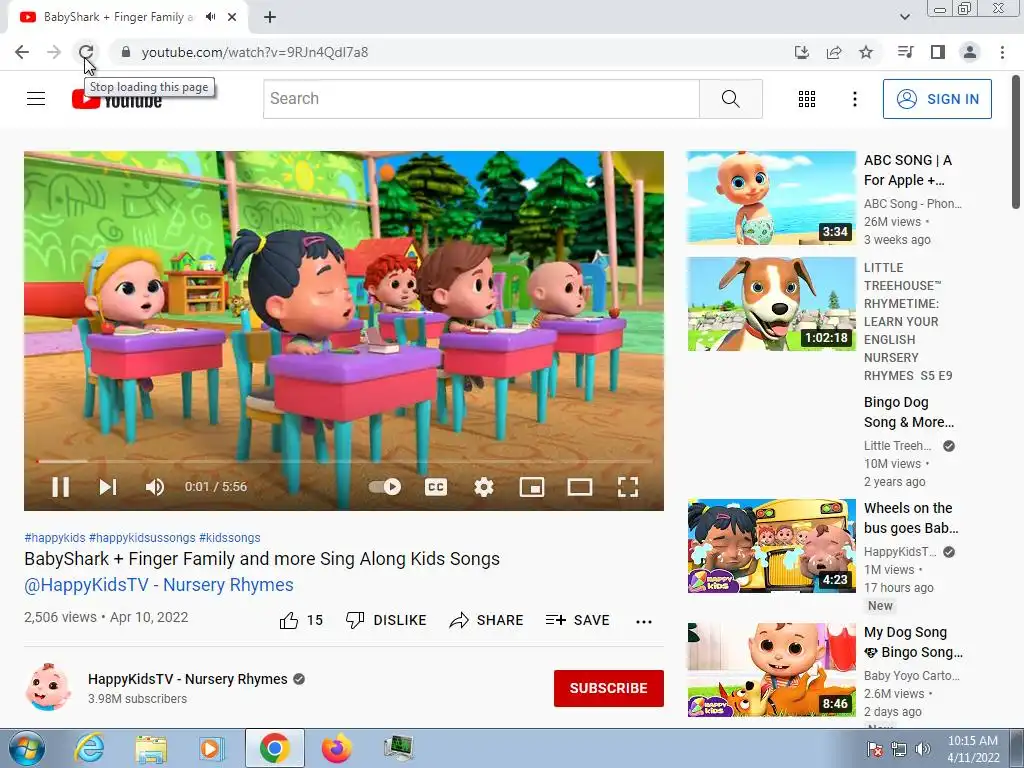
Task: Mute the video volume speaker icon
Action: click(x=155, y=487)
